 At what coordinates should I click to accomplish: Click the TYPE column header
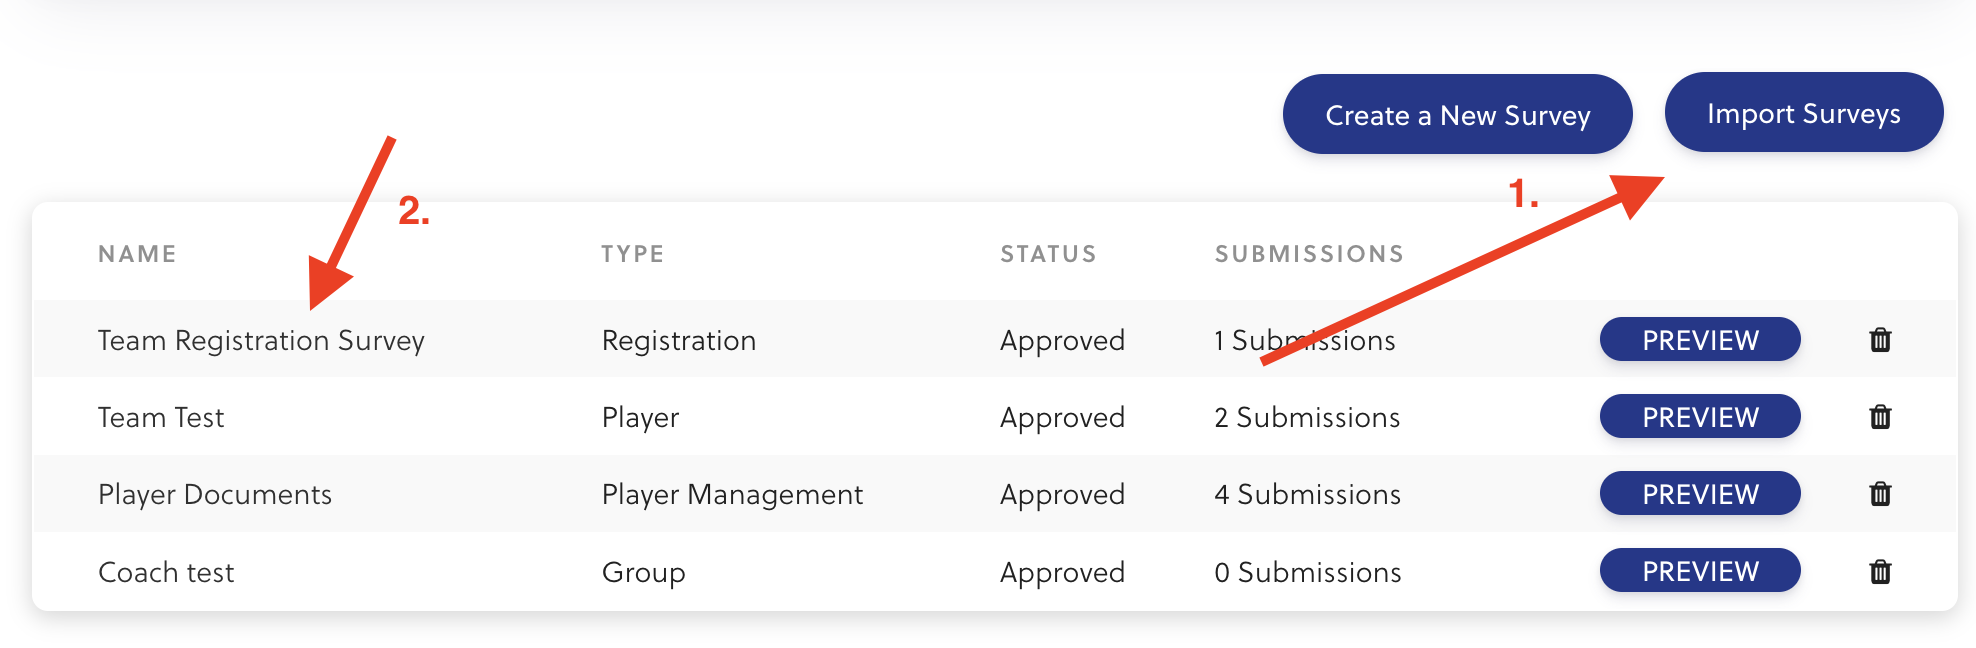pos(632,254)
